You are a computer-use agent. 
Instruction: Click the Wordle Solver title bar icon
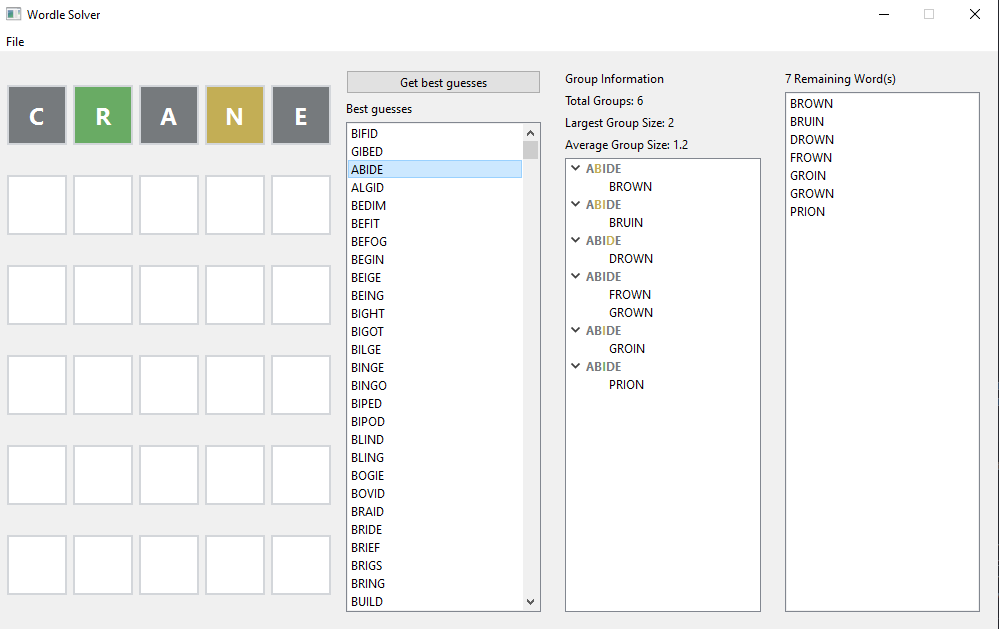(13, 14)
